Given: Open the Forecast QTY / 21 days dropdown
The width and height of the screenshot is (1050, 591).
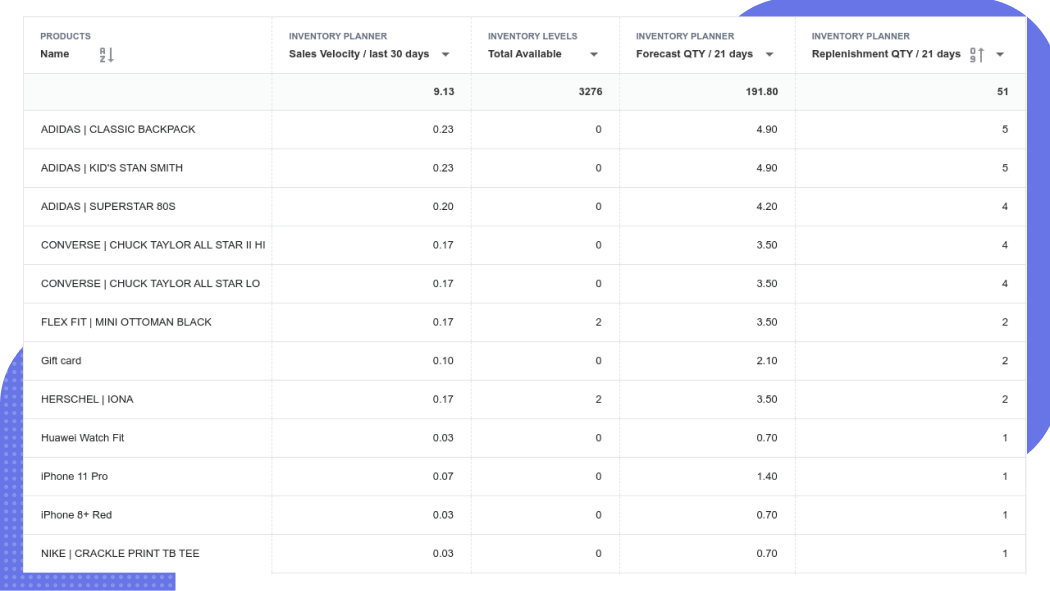Looking at the screenshot, I should click(767, 54).
